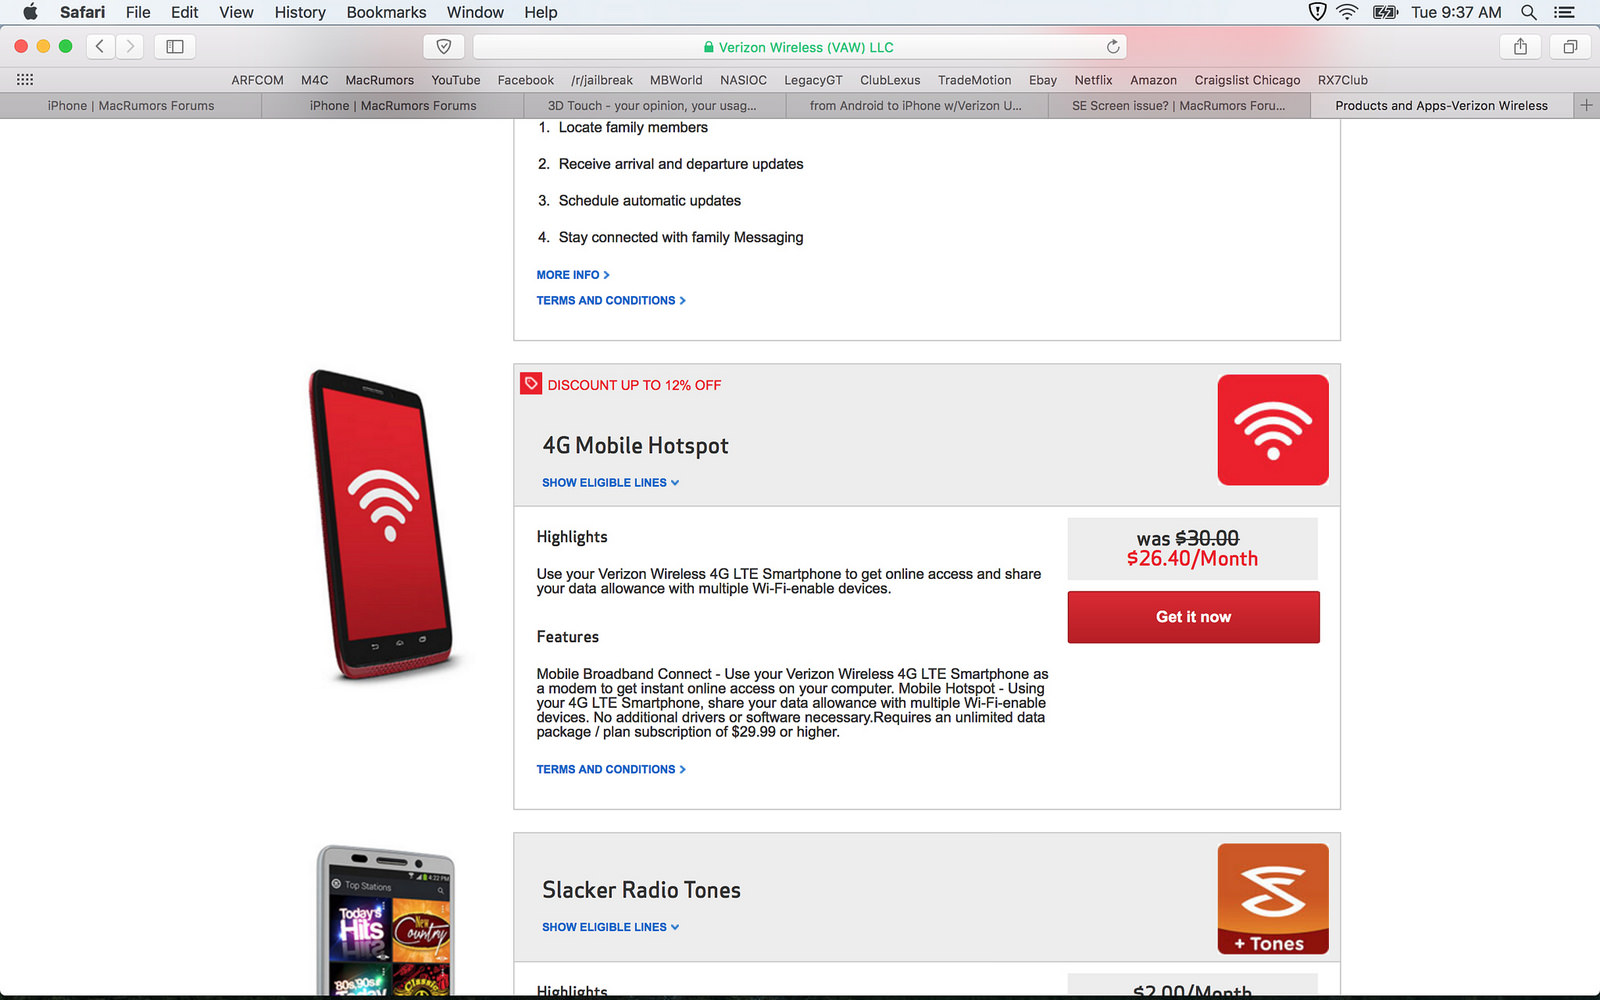Go forward with the forward arrow

point(130,46)
